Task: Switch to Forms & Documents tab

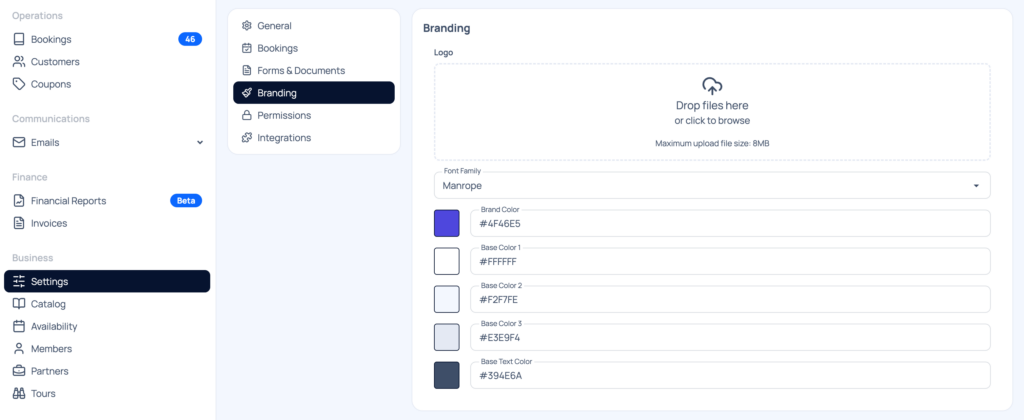Action: click(x=300, y=71)
